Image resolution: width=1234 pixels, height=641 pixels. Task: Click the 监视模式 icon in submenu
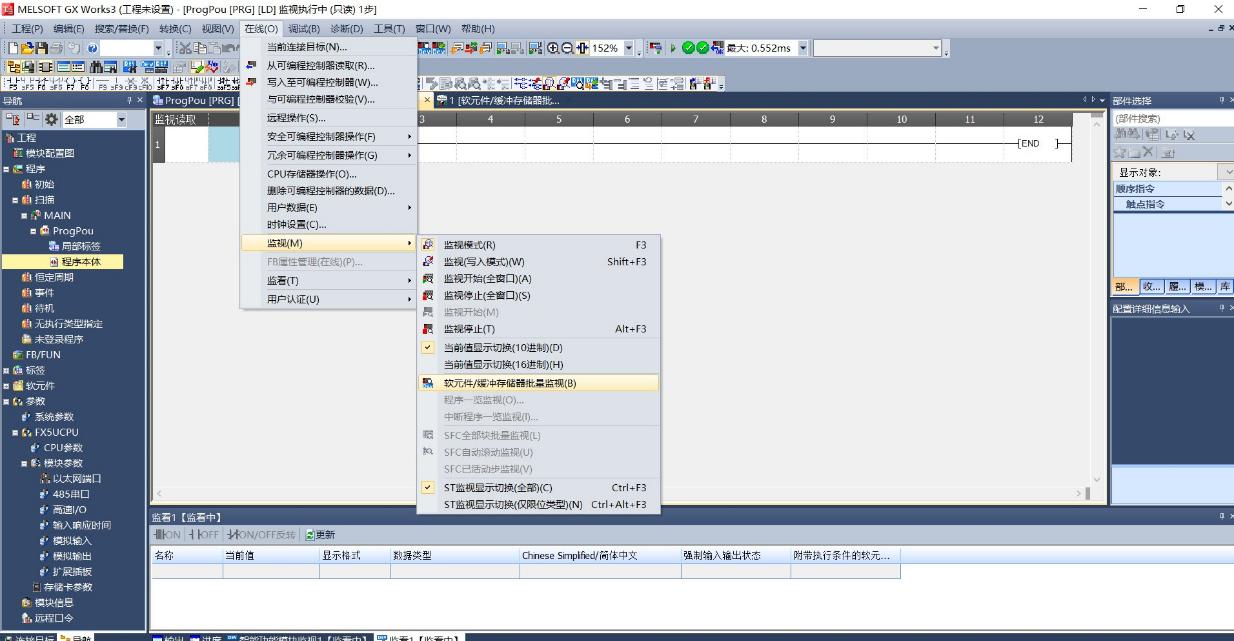tap(429, 244)
